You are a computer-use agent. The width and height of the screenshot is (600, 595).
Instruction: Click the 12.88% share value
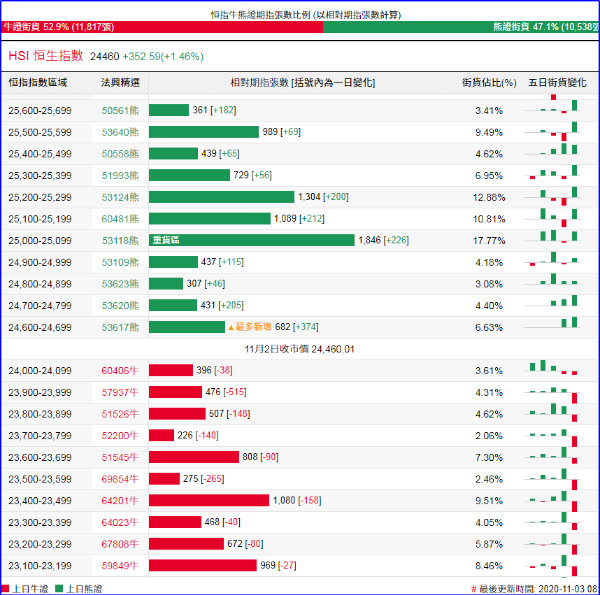point(489,197)
